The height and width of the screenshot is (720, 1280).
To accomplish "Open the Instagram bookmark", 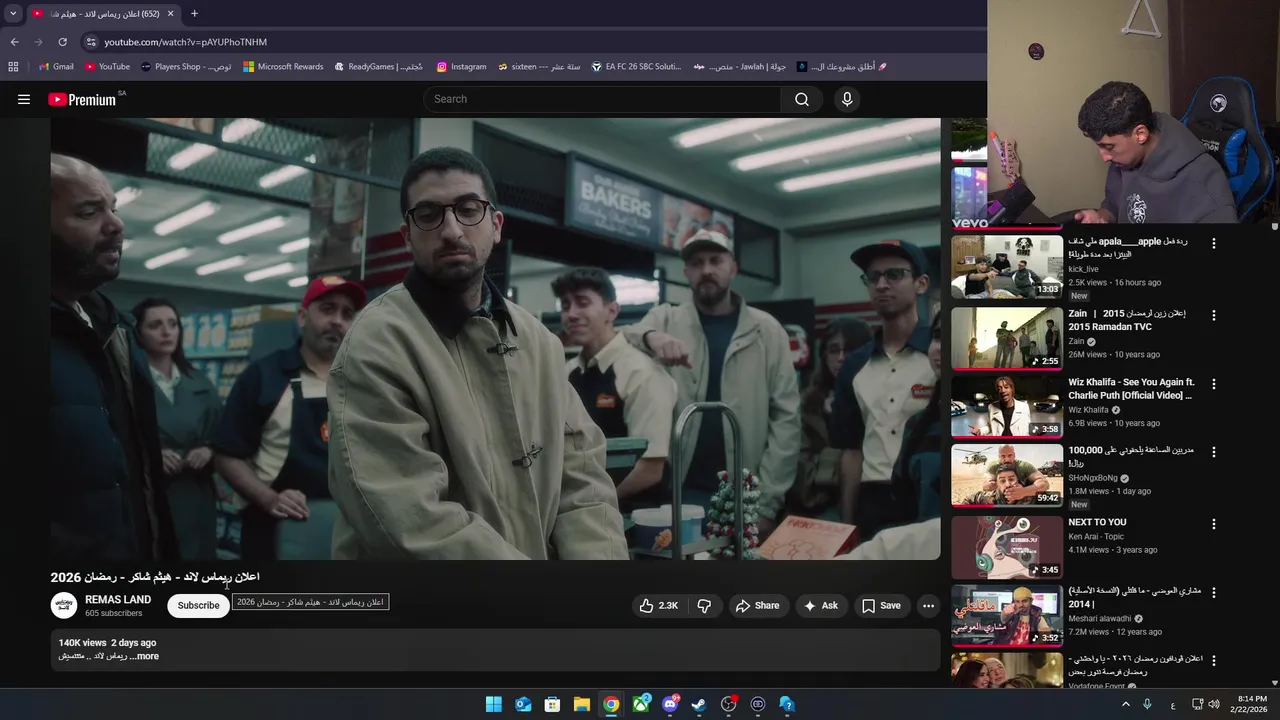I will point(461,67).
